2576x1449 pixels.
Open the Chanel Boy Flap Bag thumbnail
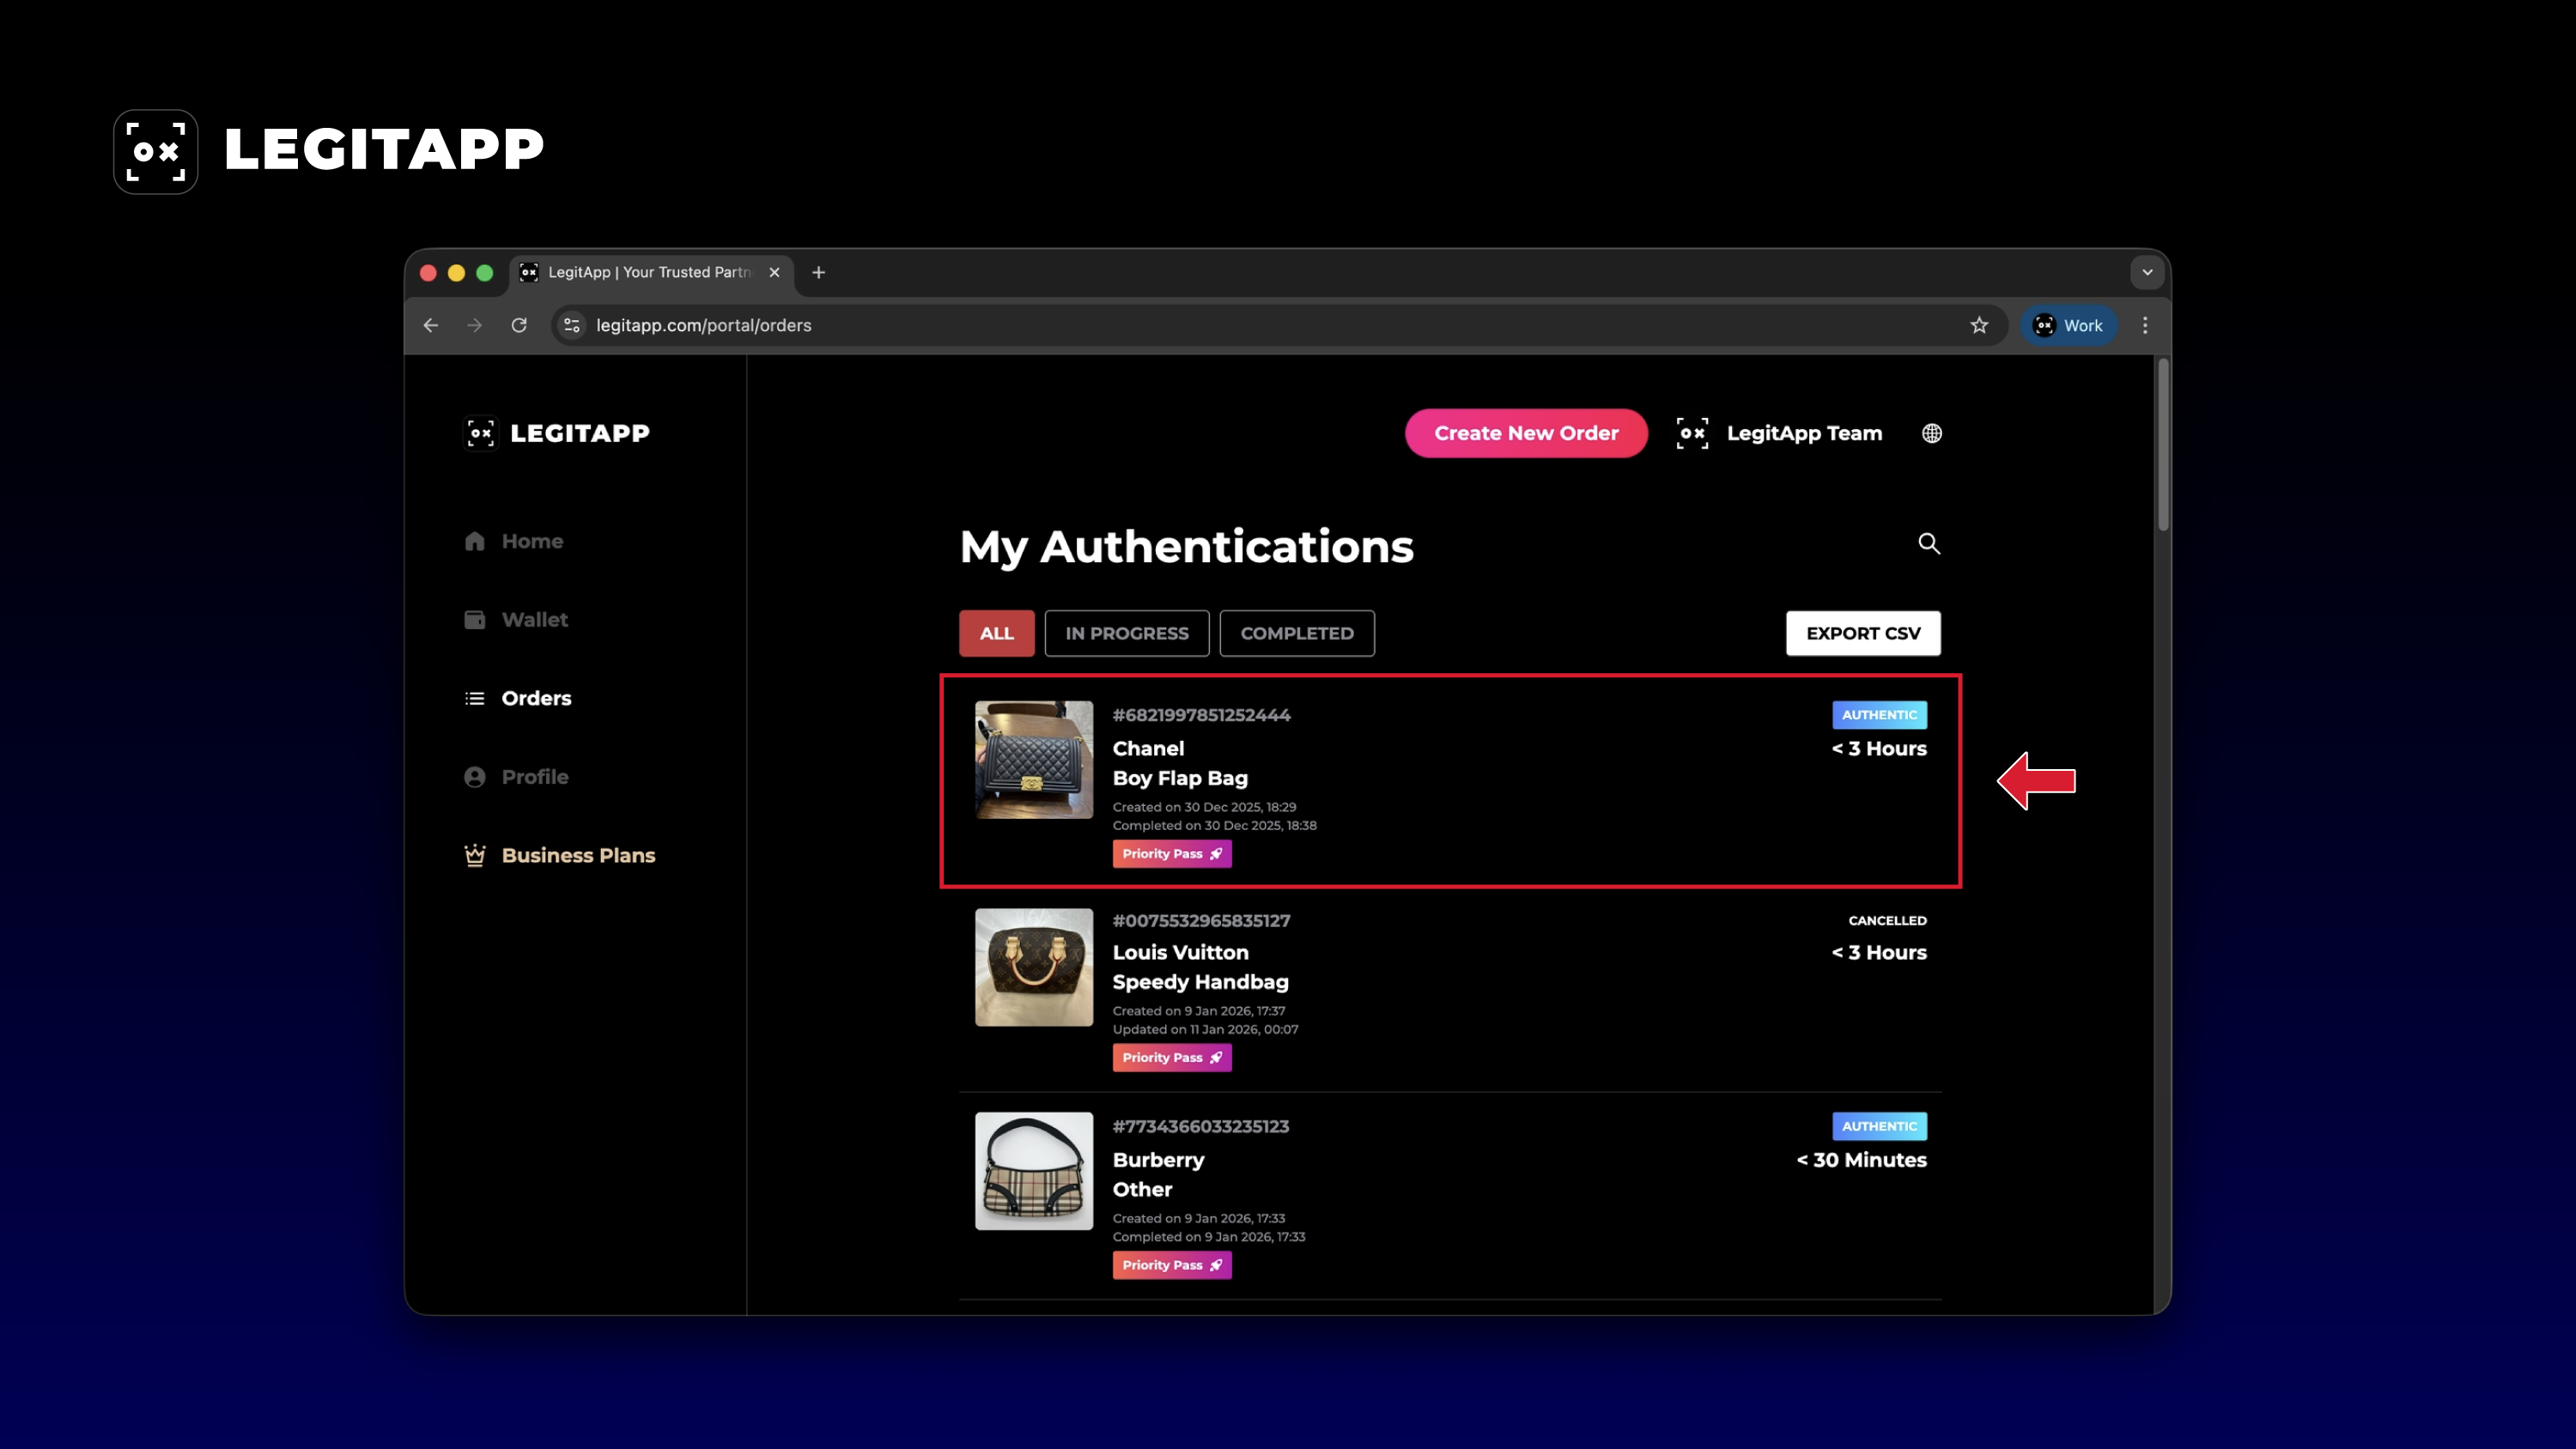click(x=1034, y=760)
